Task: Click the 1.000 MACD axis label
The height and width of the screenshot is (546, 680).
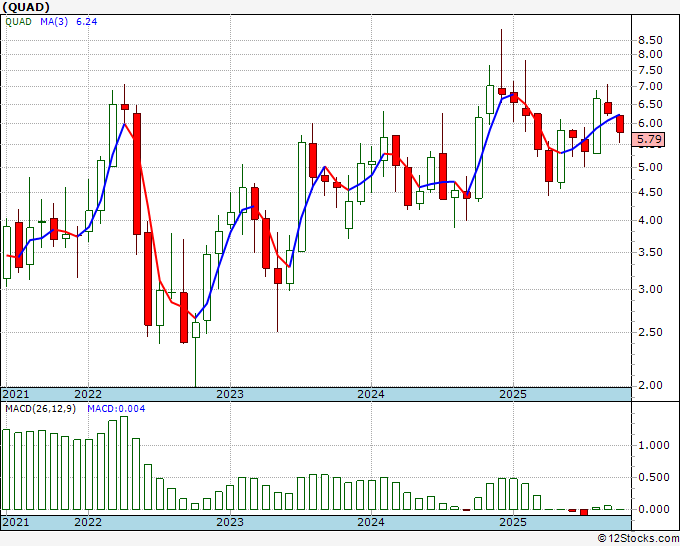Action: point(652,446)
